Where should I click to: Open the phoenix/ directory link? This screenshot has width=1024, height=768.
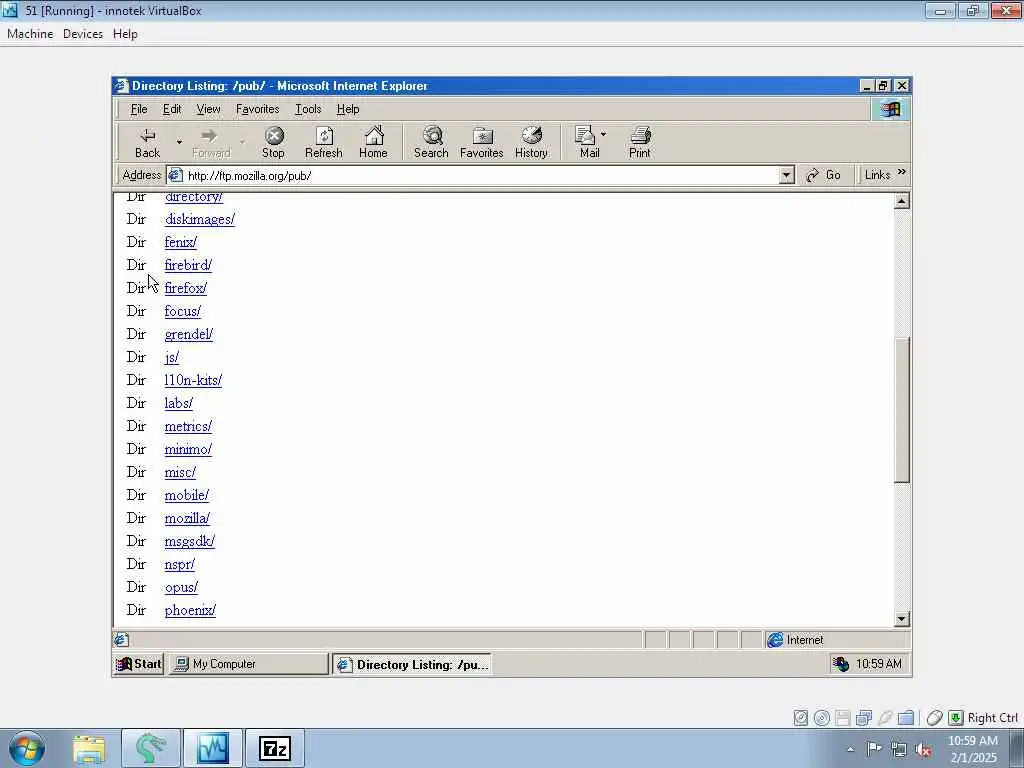(190, 610)
